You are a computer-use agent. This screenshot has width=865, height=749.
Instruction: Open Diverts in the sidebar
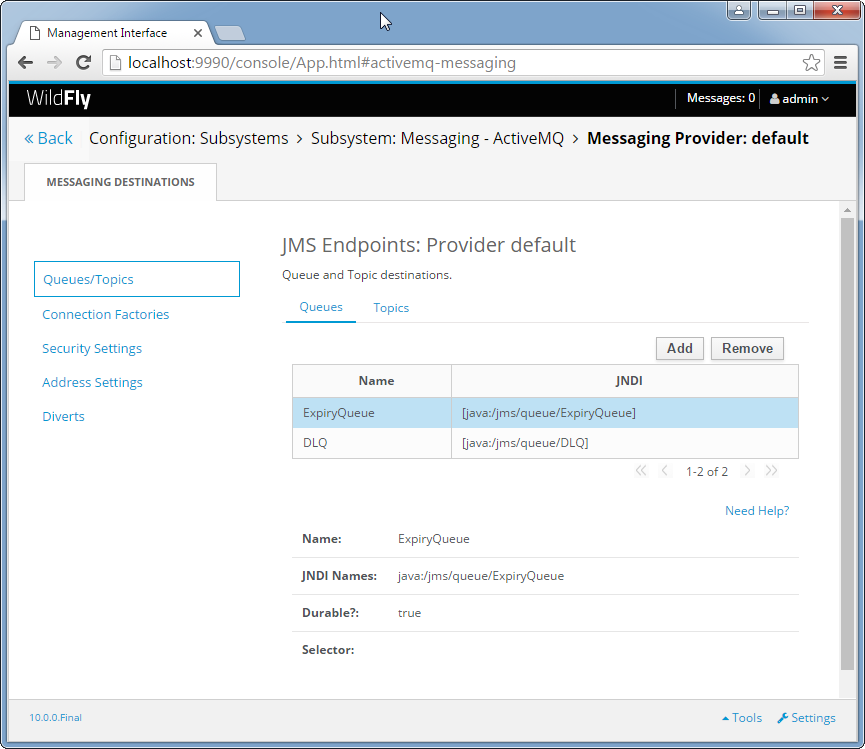63,416
